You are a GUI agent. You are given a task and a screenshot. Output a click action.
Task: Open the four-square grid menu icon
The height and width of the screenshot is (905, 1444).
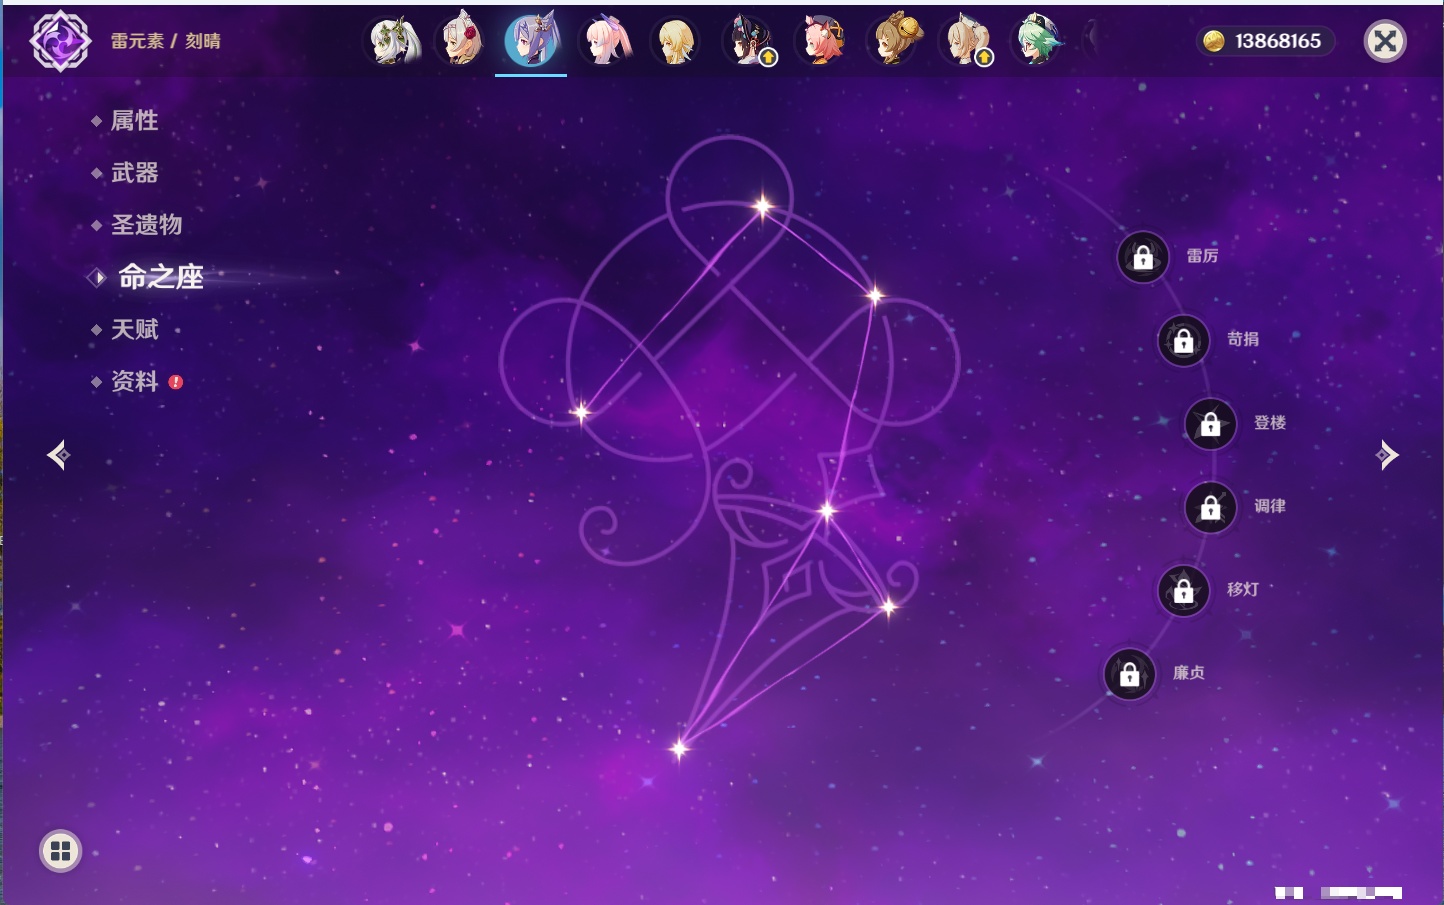60,851
